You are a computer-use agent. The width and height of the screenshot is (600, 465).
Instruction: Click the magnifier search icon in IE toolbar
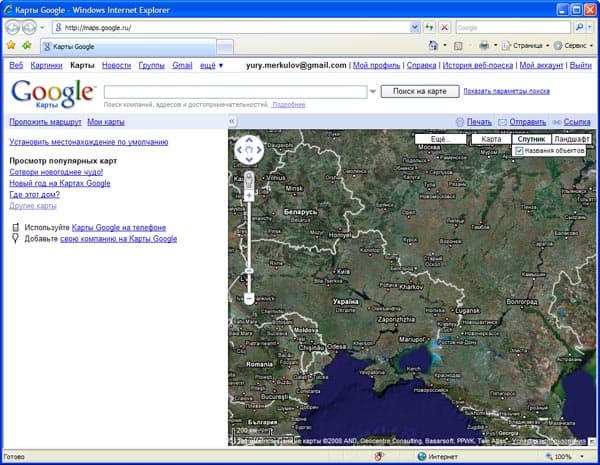(x=579, y=28)
